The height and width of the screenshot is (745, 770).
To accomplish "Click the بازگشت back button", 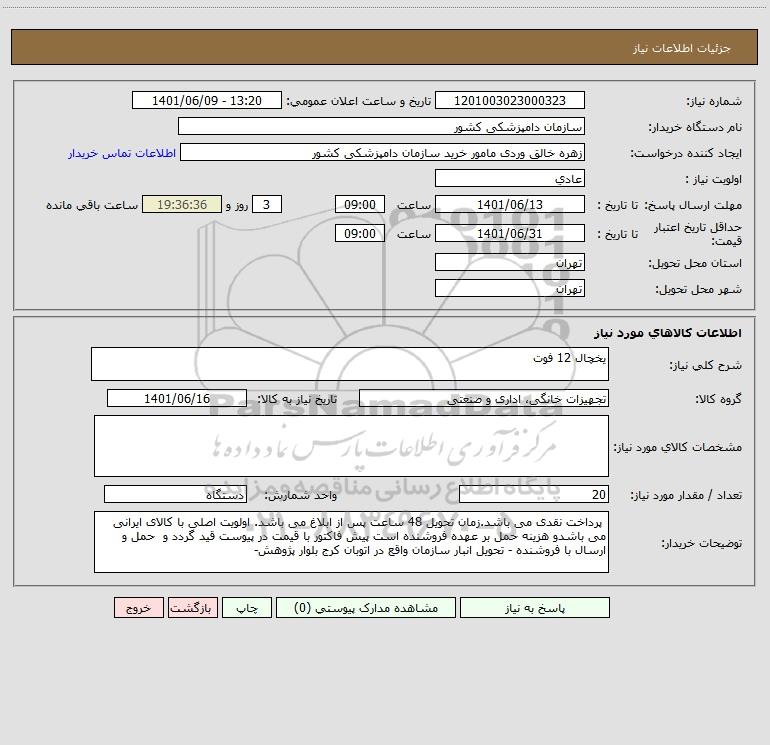I will tap(192, 607).
